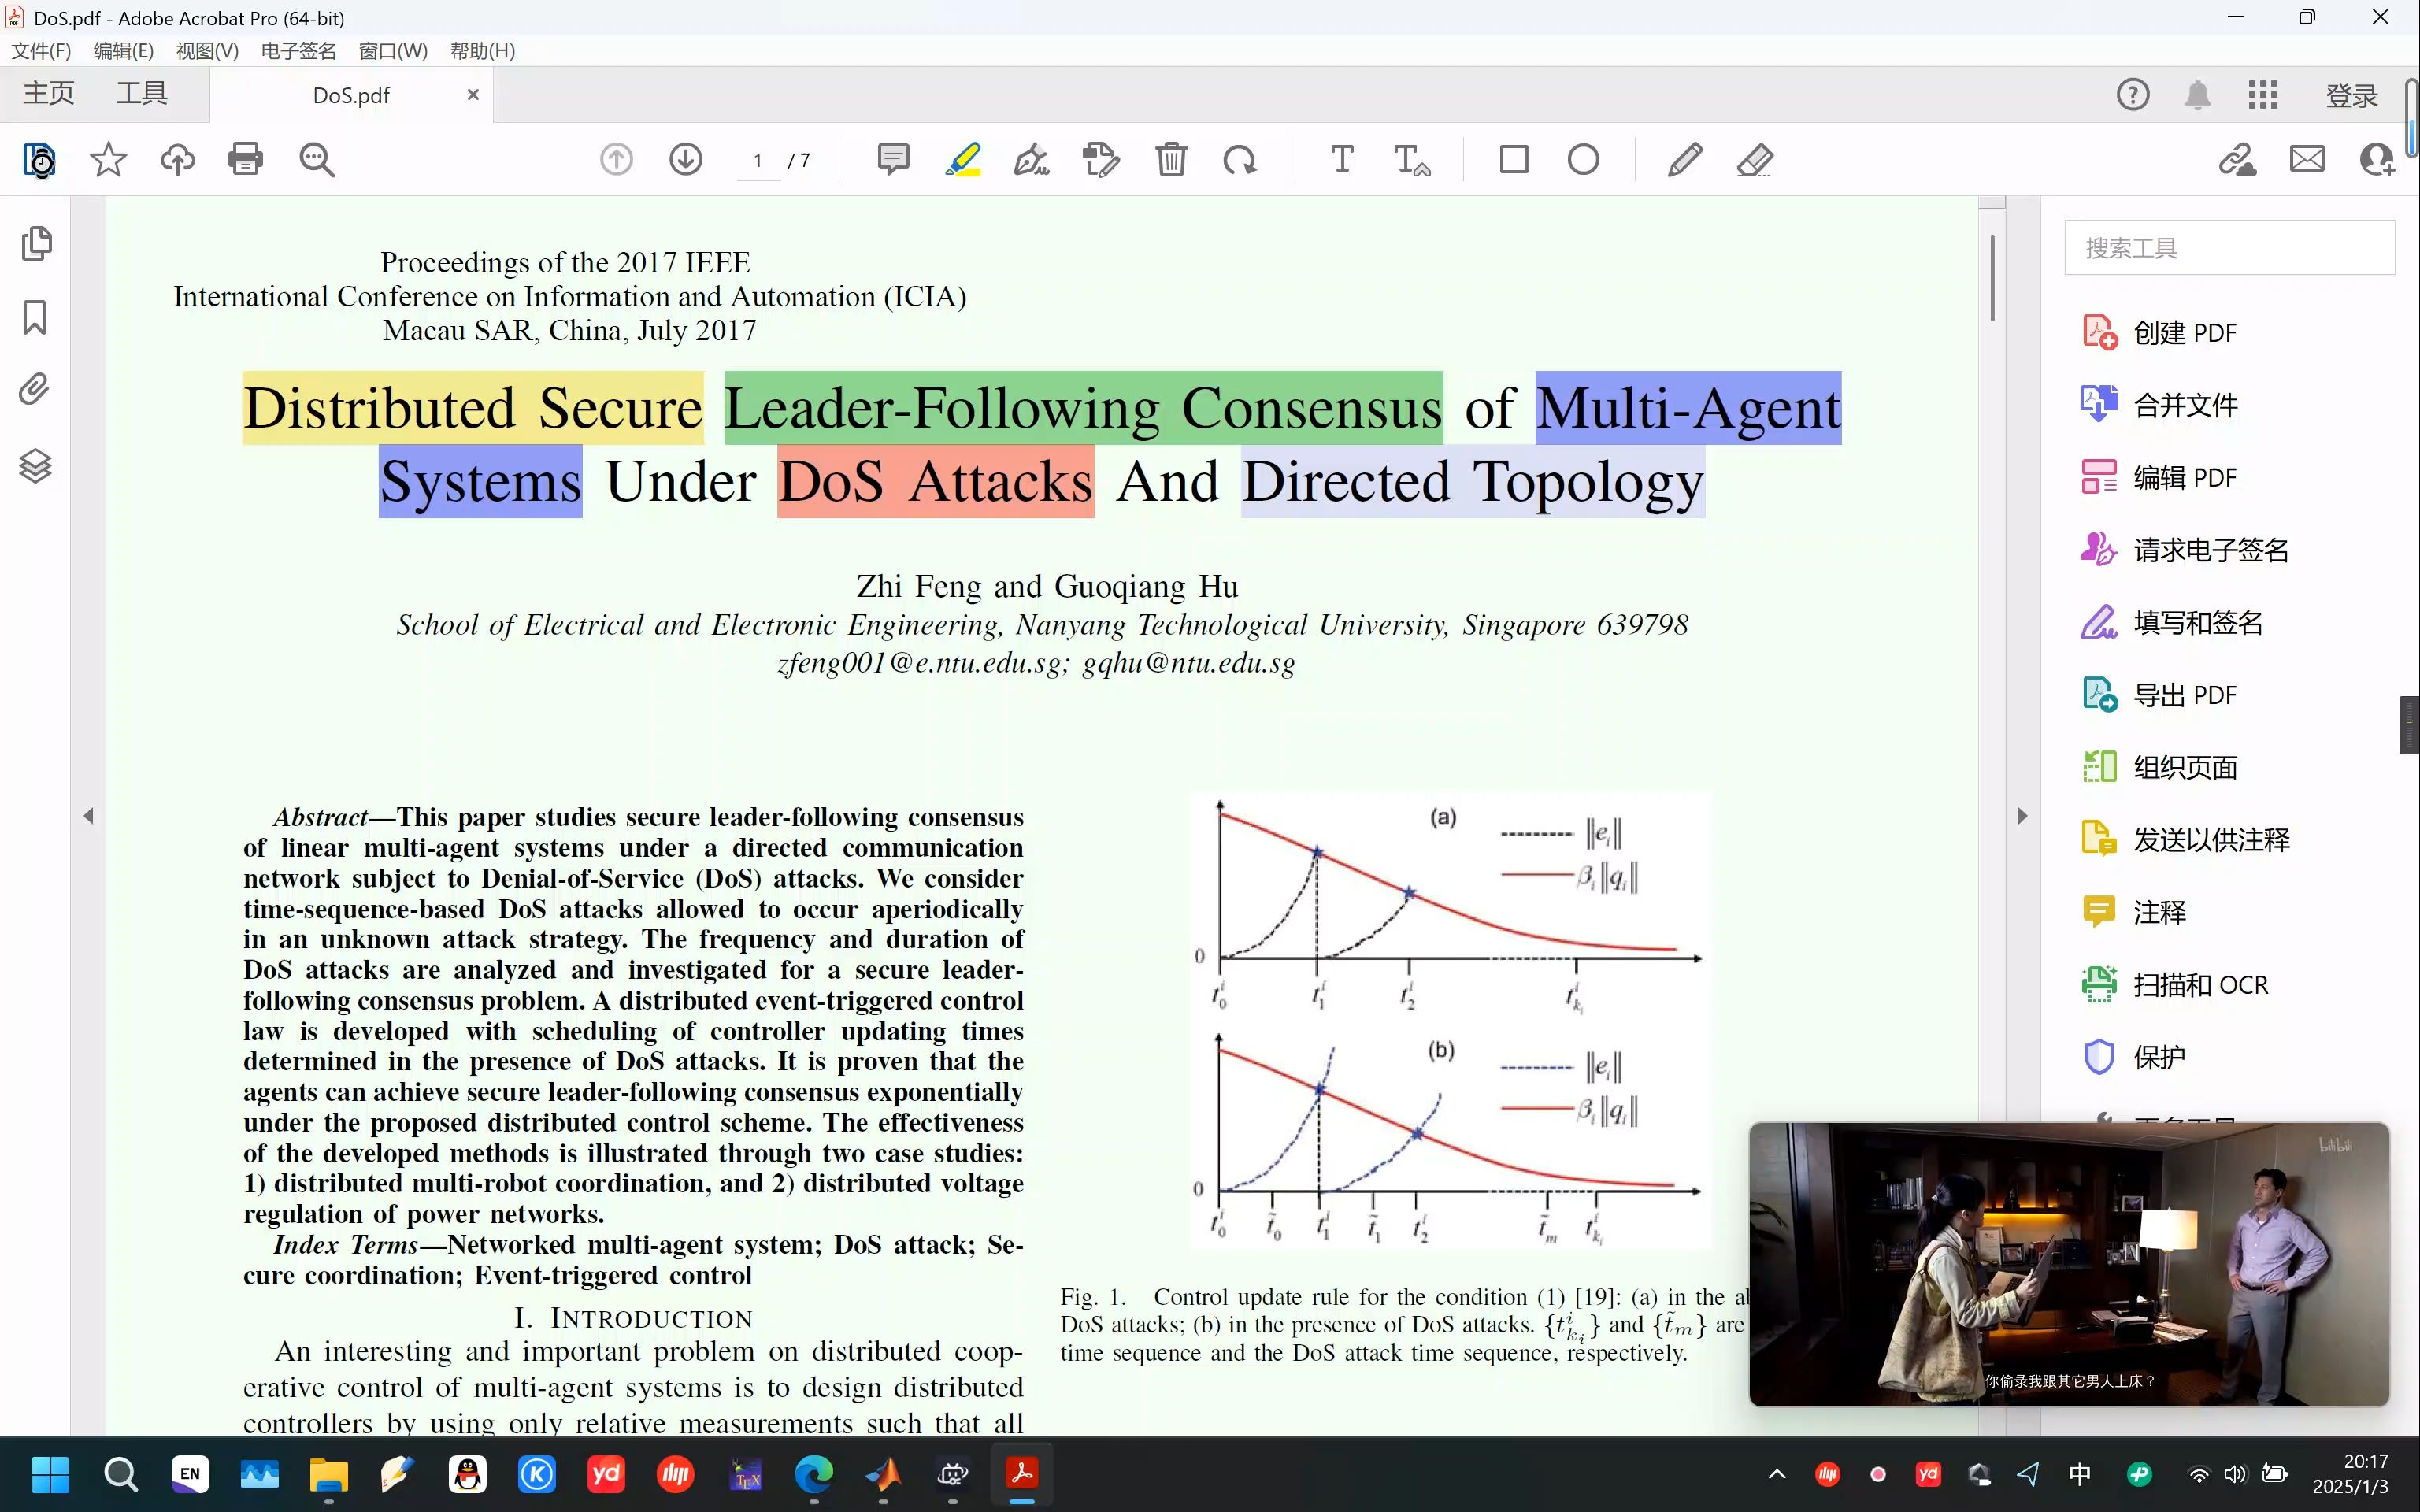Print the document with the printer icon
Viewport: 2420px width, 1512px height.
point(245,159)
